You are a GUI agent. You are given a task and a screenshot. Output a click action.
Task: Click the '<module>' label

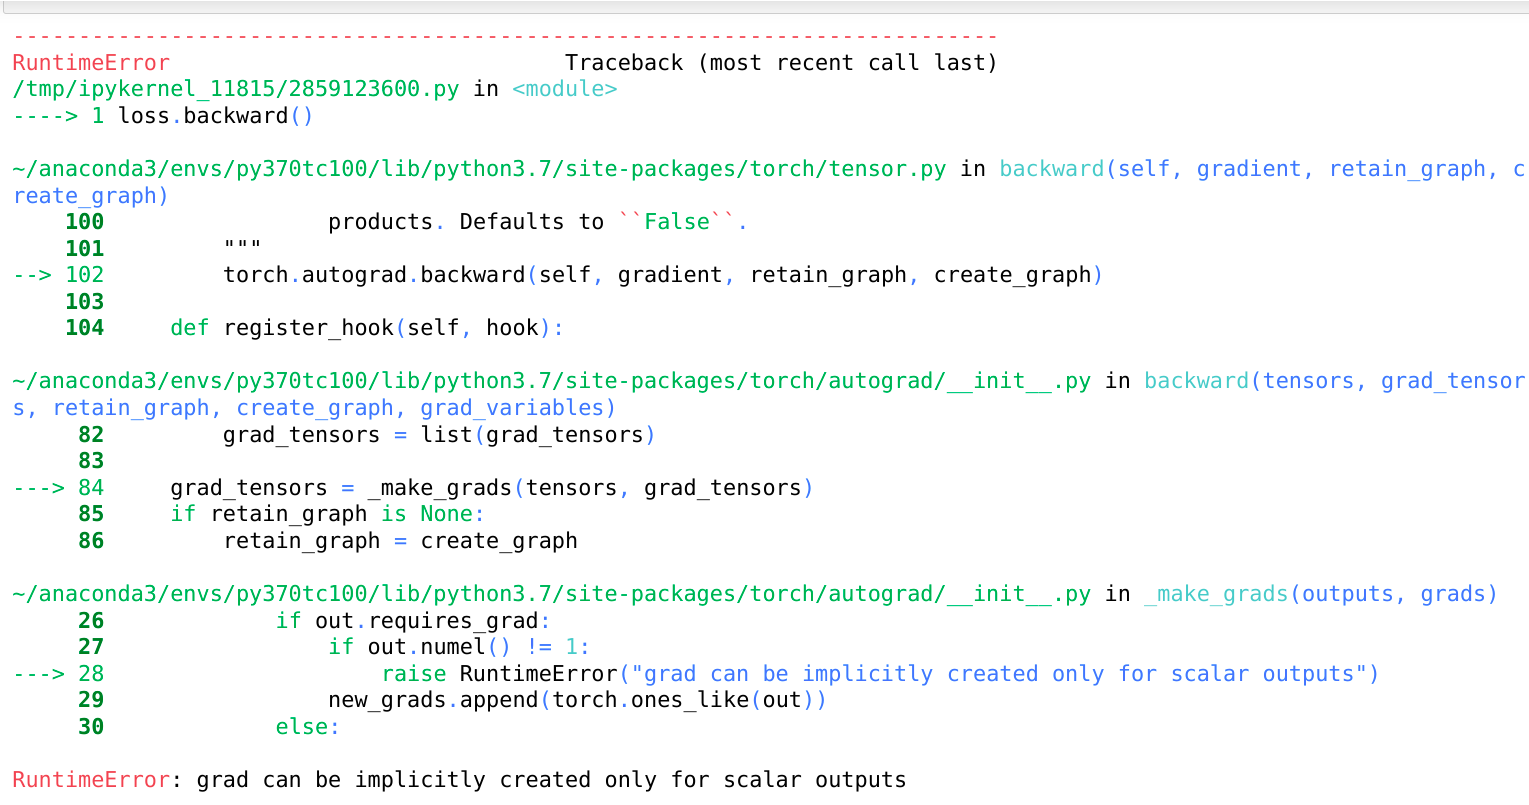[x=564, y=89]
